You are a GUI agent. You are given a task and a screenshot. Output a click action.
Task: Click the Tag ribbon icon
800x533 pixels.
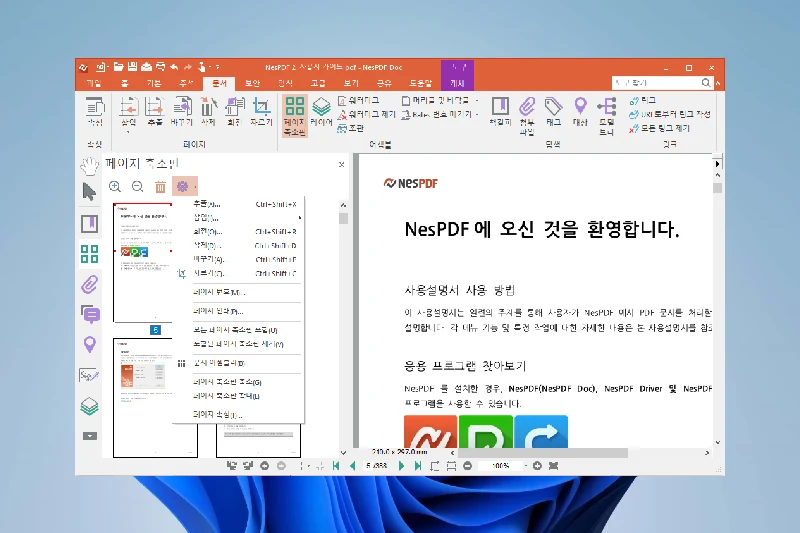[554, 112]
